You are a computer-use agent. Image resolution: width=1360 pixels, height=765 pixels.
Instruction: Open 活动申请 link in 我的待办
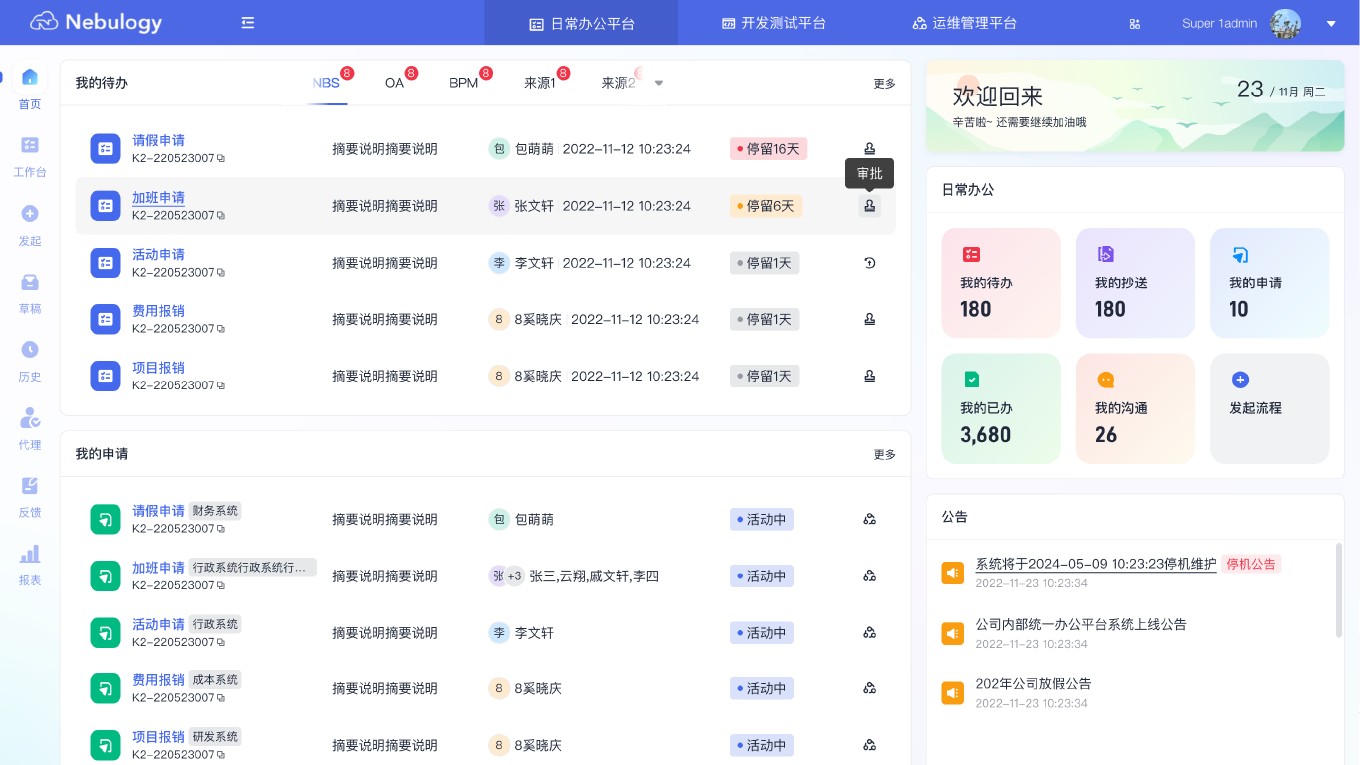158,254
